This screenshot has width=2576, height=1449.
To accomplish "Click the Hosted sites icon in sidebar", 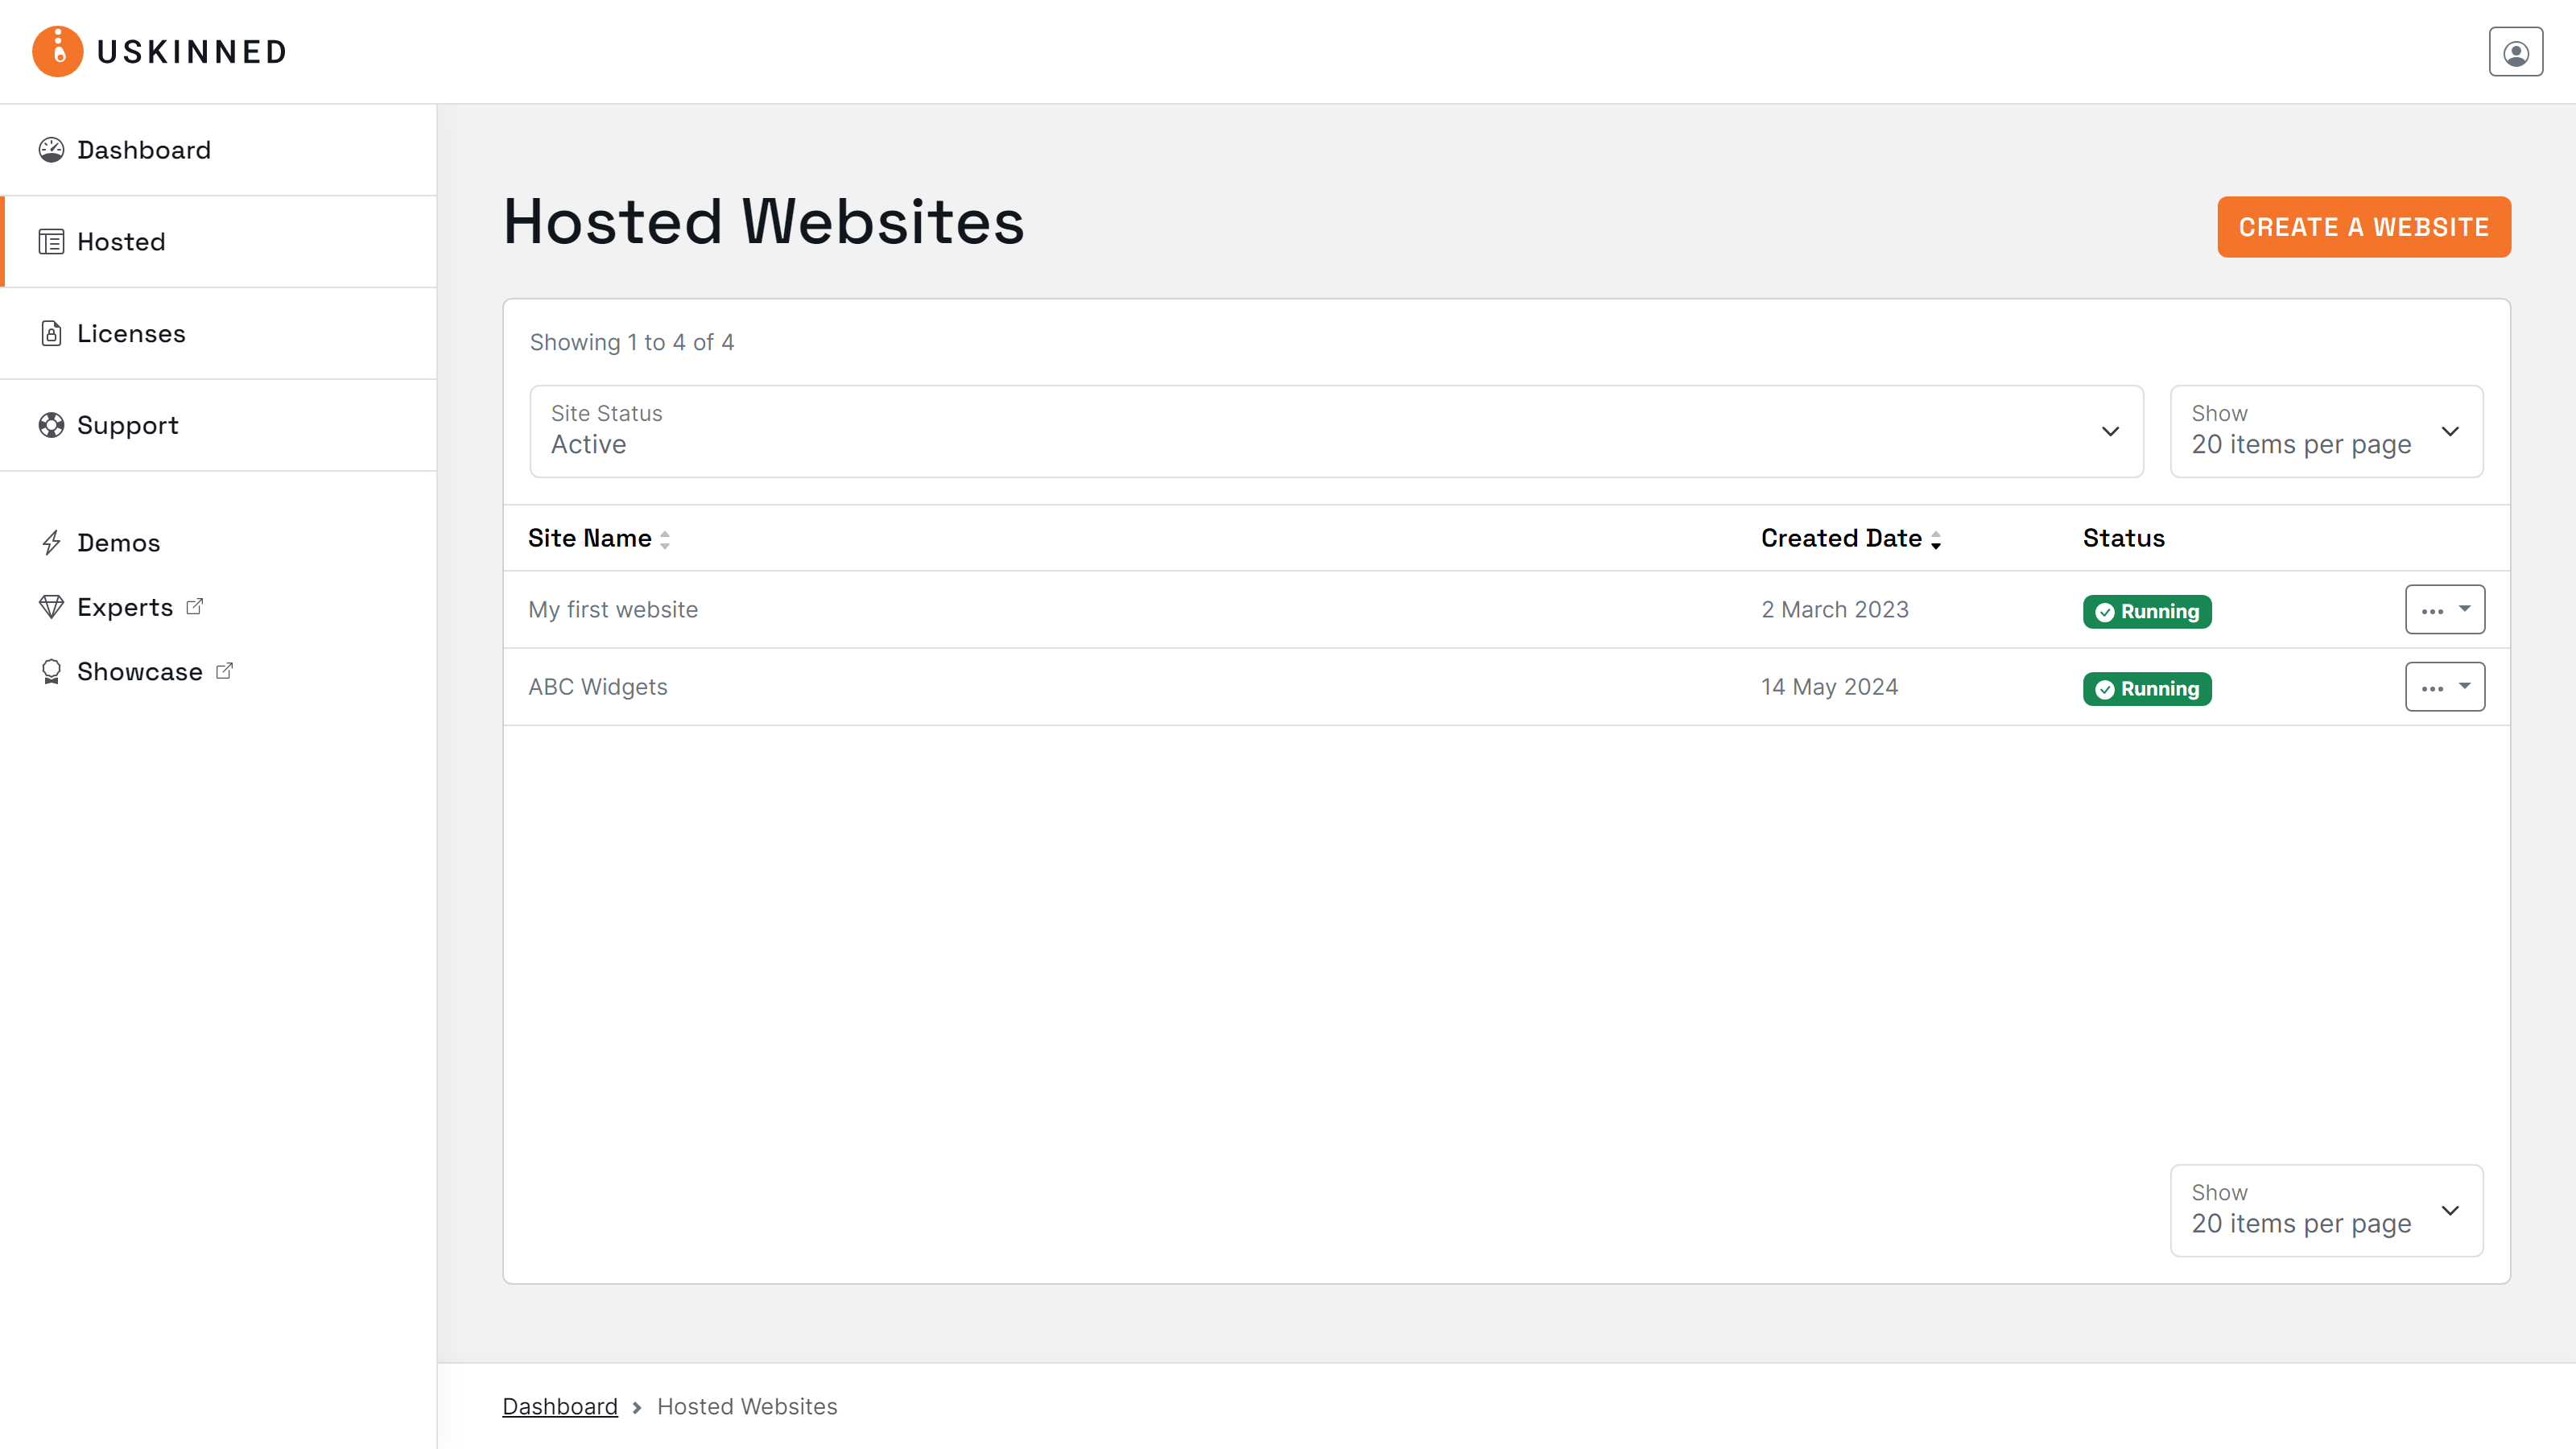I will point(52,241).
